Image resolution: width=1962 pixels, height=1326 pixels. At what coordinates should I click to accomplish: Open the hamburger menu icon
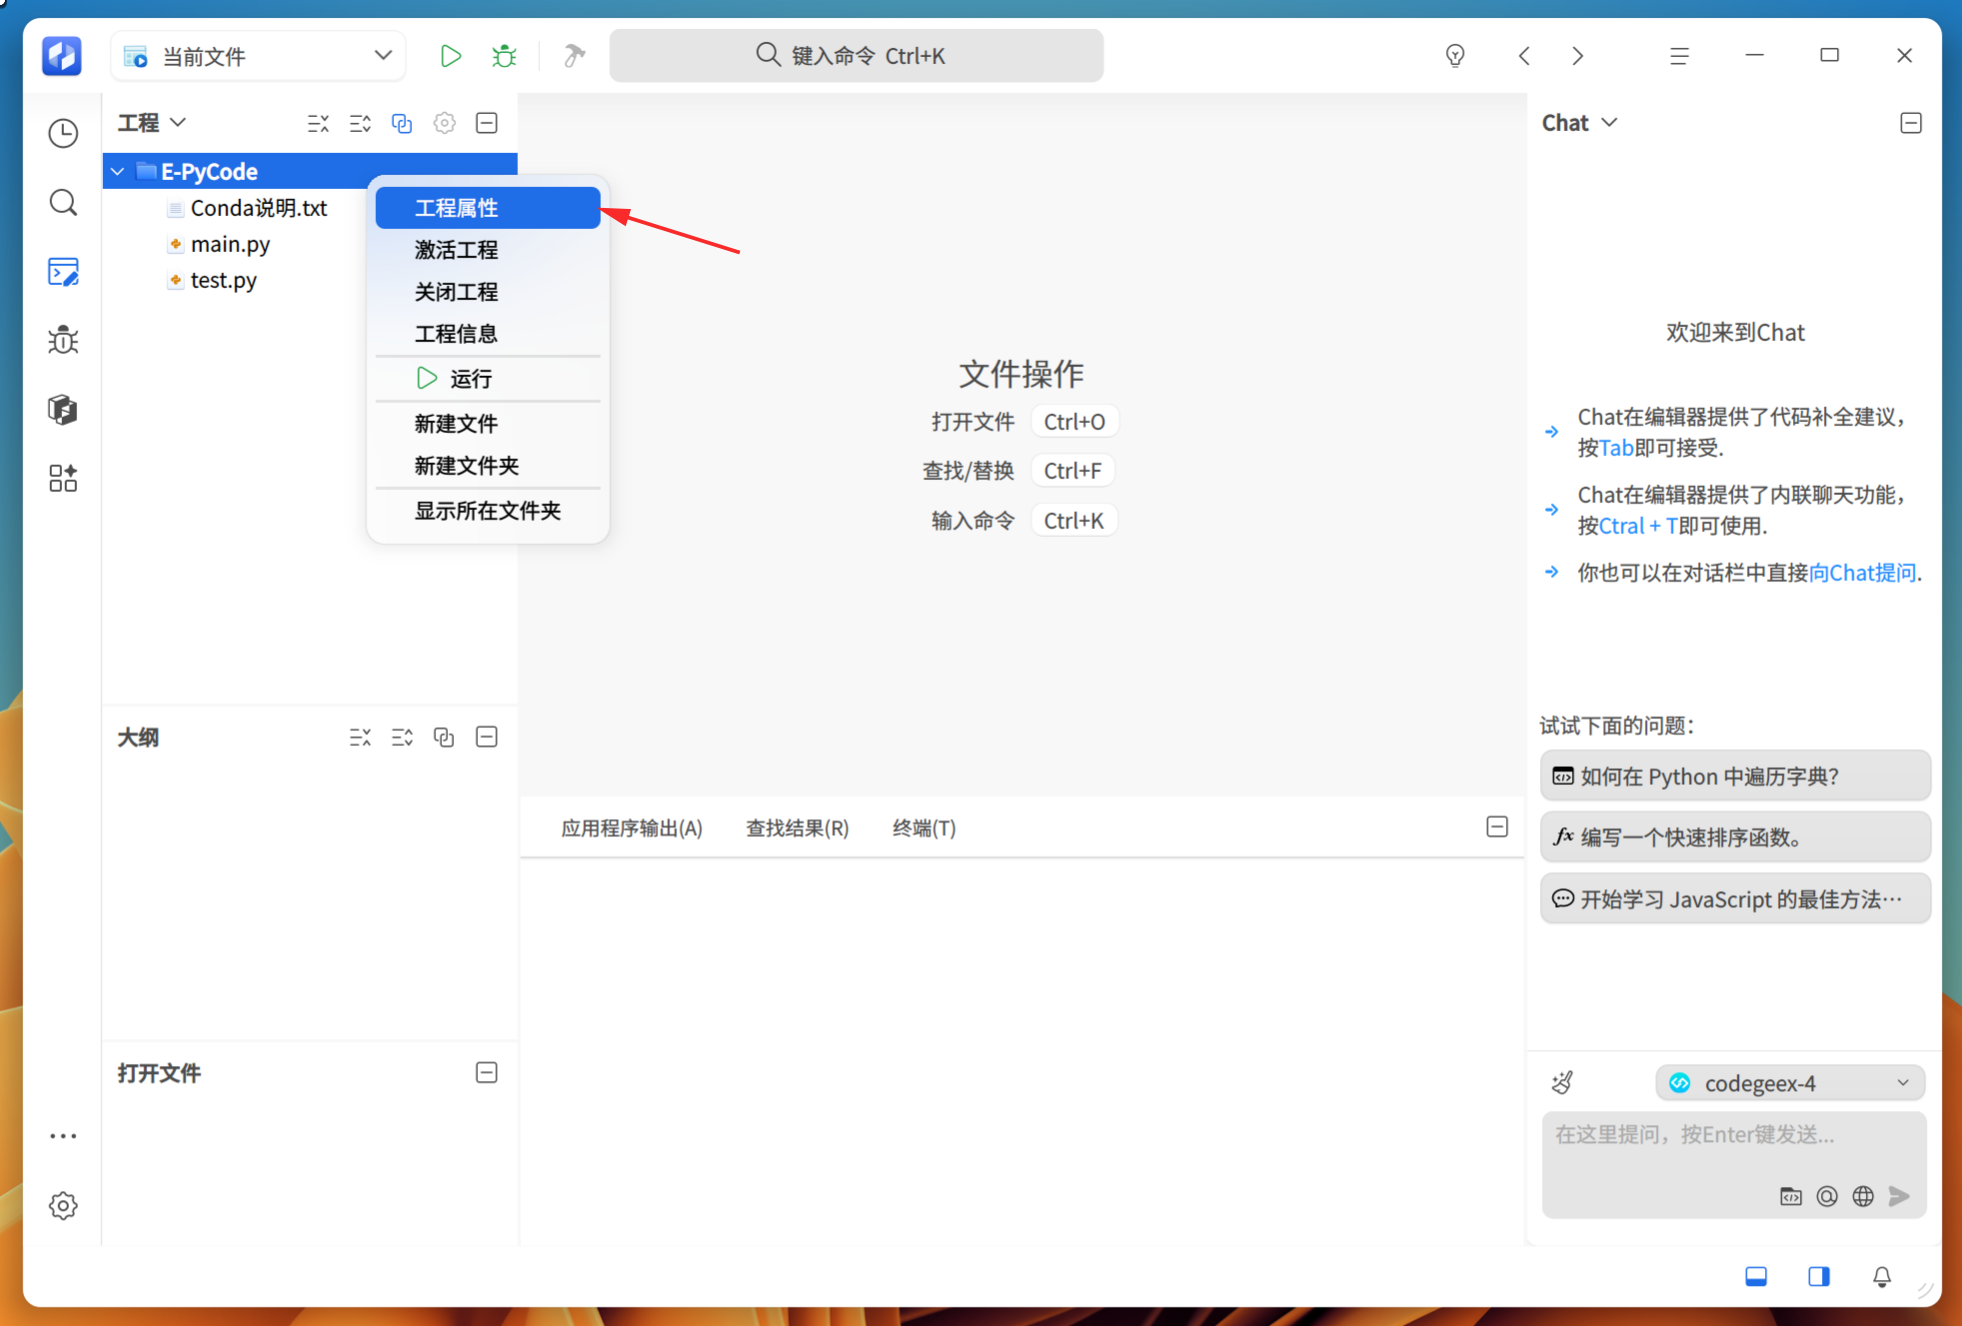(x=1679, y=56)
